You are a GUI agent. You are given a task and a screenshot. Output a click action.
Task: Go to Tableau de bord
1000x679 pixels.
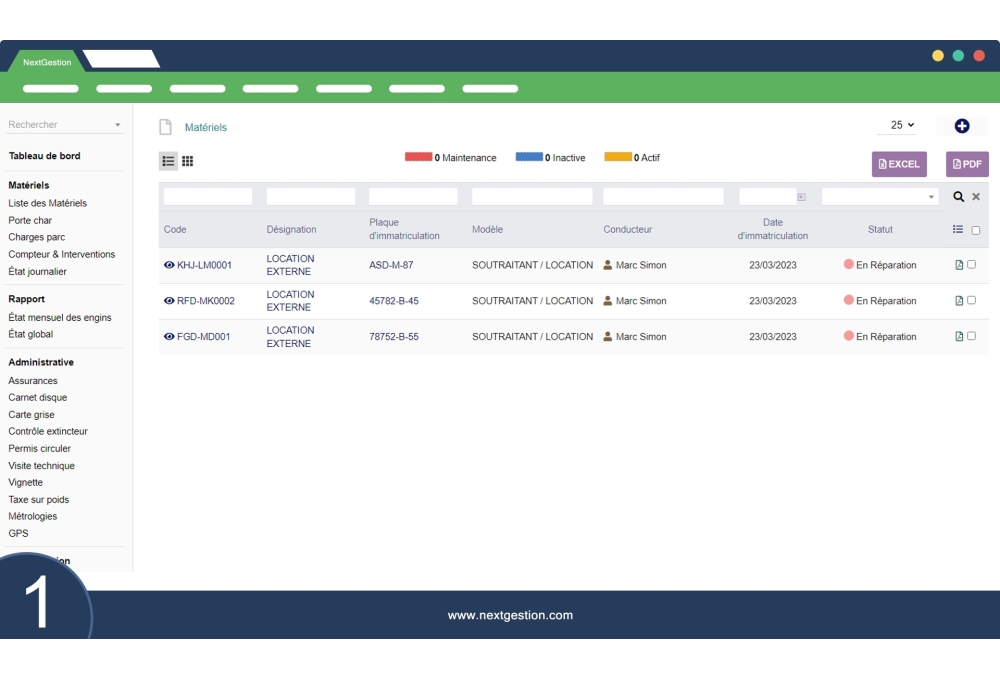[x=44, y=156]
